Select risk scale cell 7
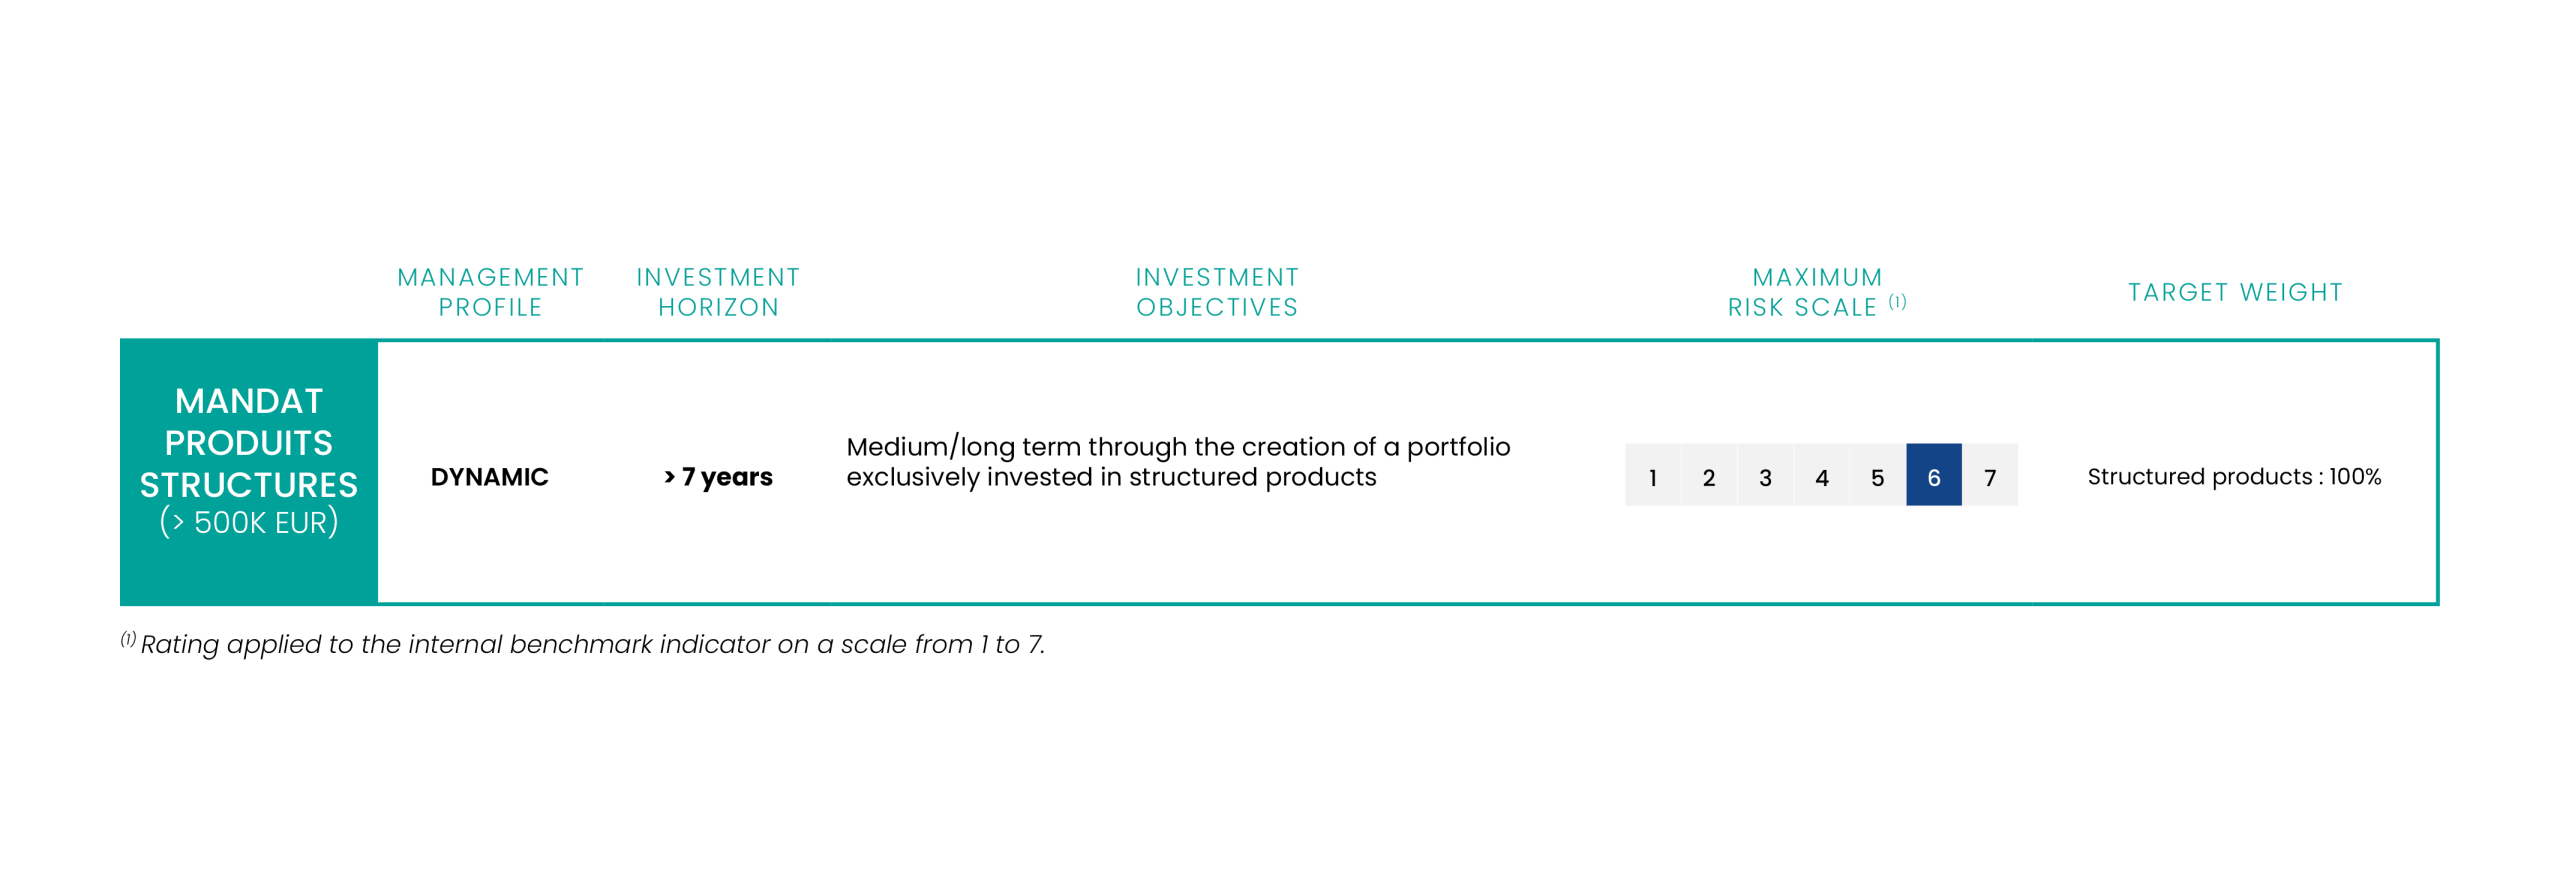 click(x=1990, y=477)
